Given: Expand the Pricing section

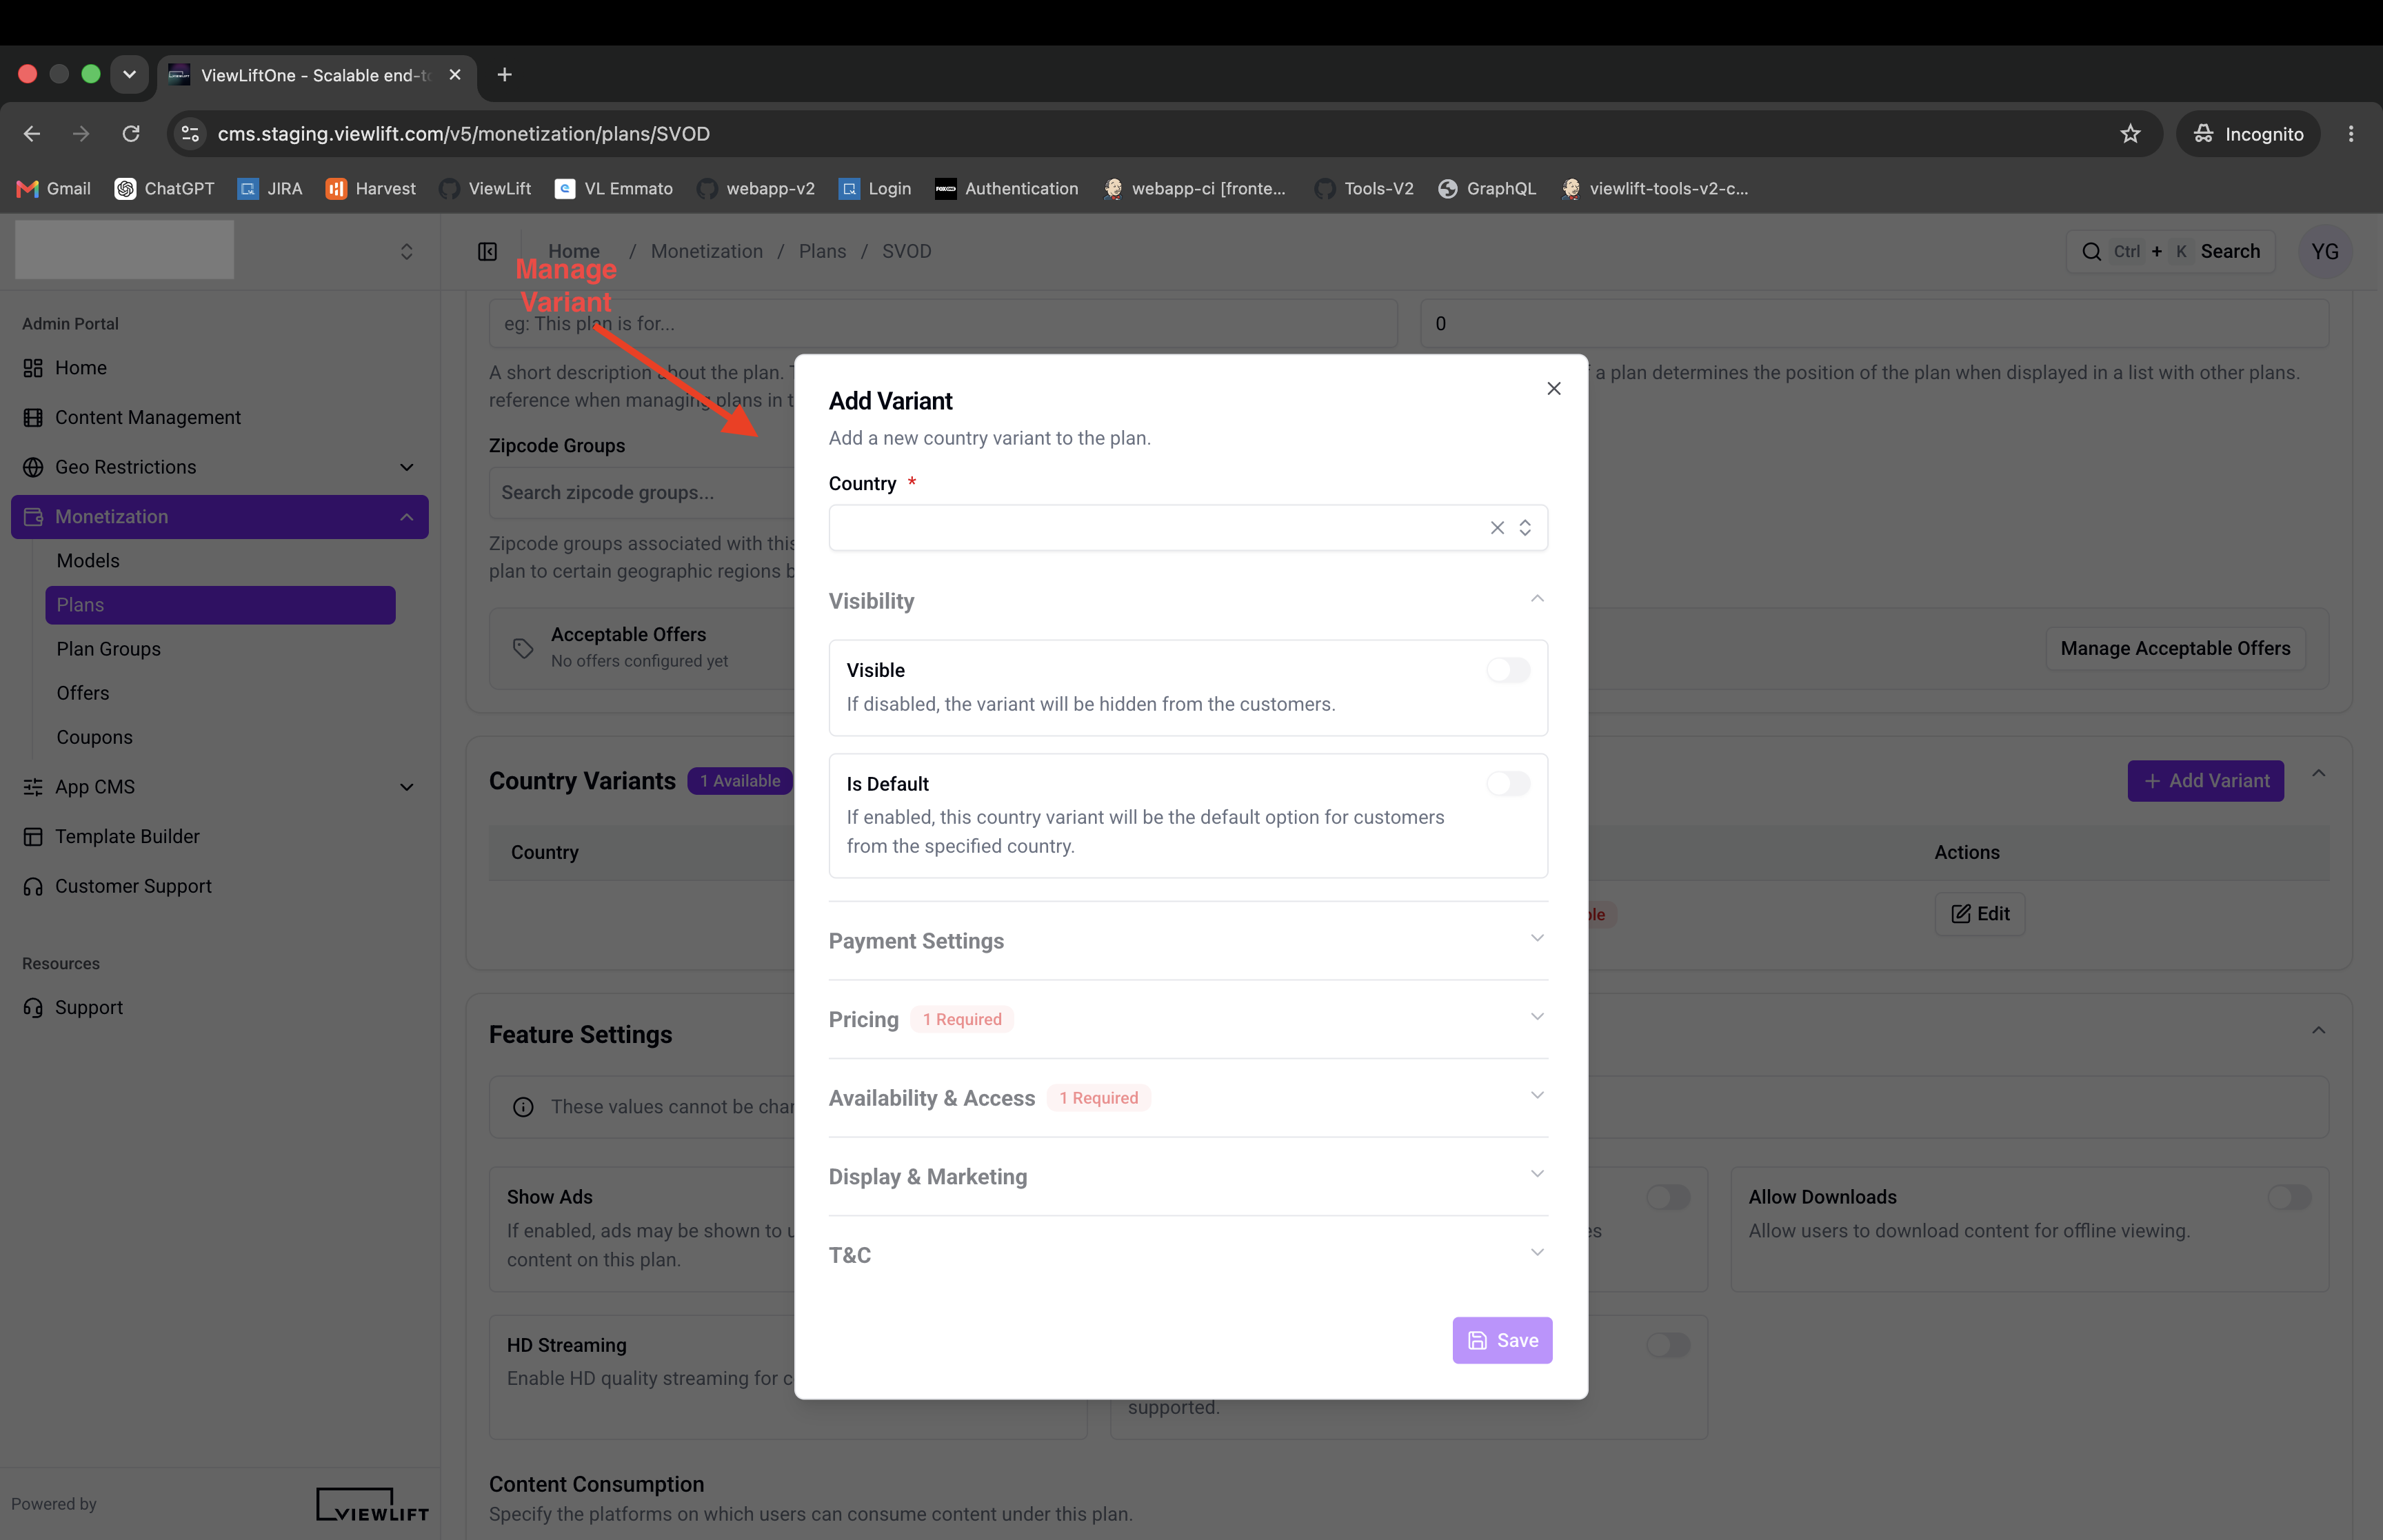Looking at the screenshot, I should (1188, 1019).
